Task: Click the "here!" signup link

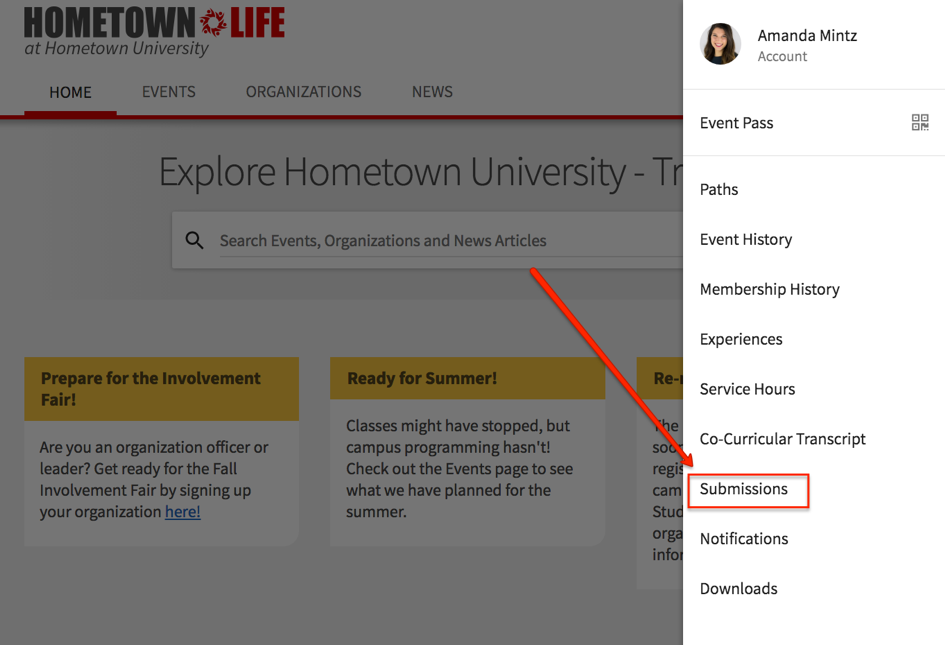Action: coord(183,512)
